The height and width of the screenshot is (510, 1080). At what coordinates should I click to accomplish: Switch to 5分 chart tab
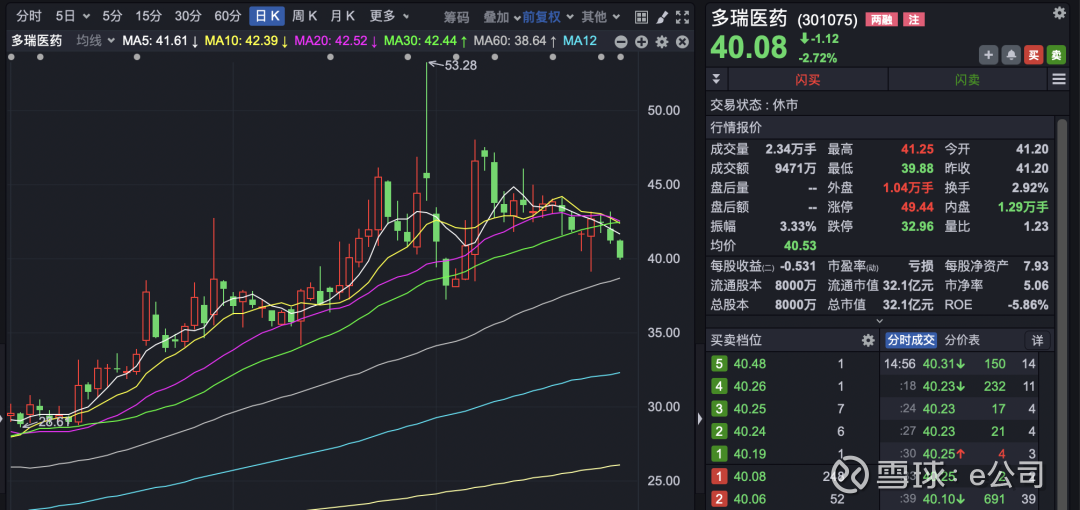[112, 16]
